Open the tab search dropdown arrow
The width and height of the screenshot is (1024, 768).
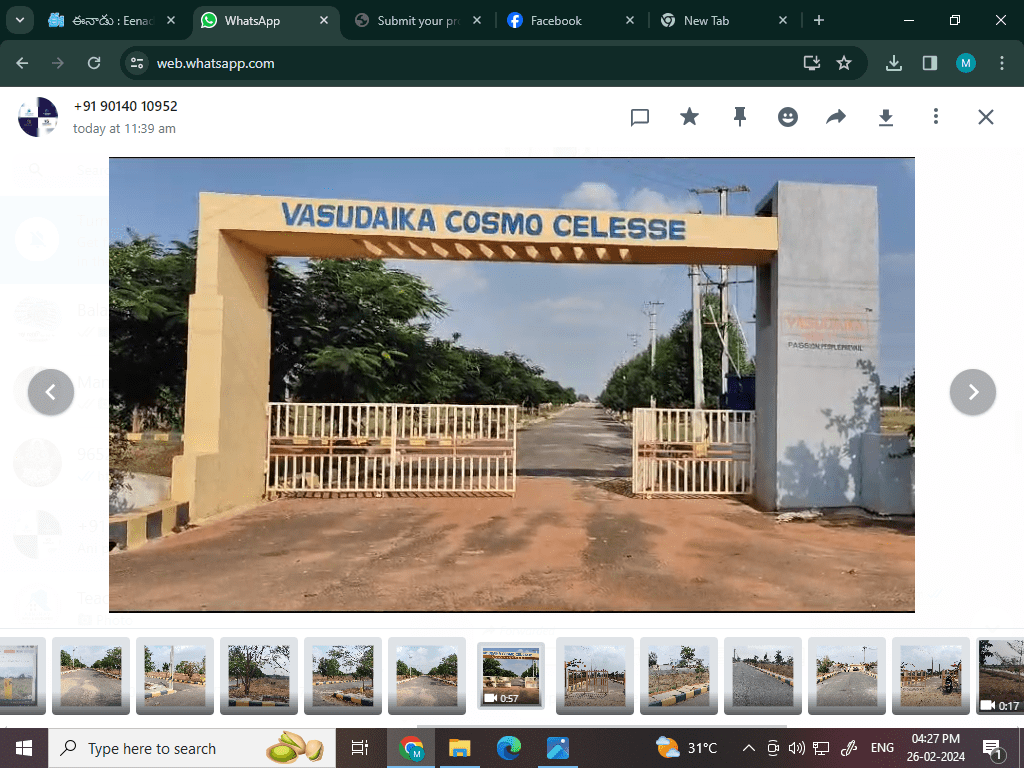click(x=19, y=20)
